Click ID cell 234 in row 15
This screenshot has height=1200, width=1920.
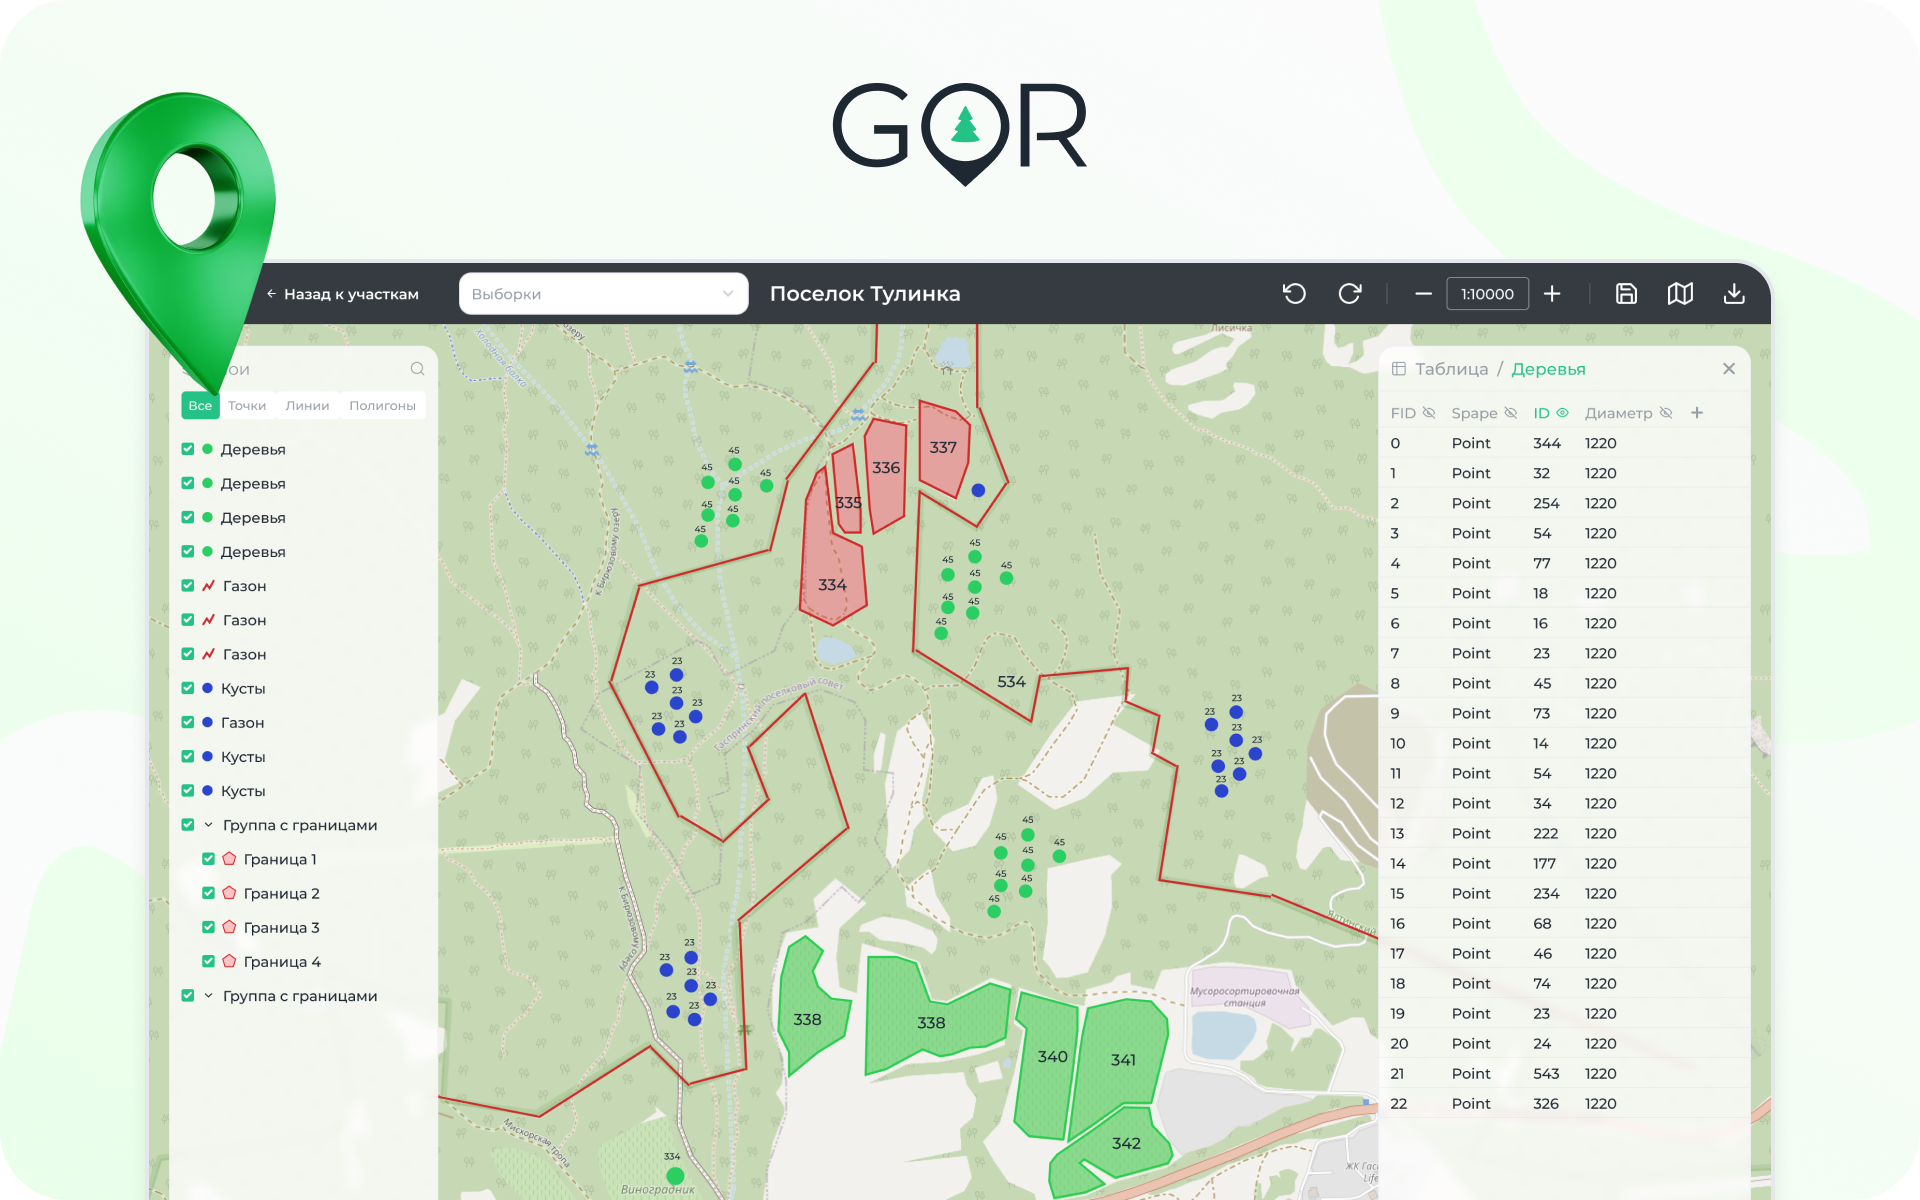tap(1546, 893)
